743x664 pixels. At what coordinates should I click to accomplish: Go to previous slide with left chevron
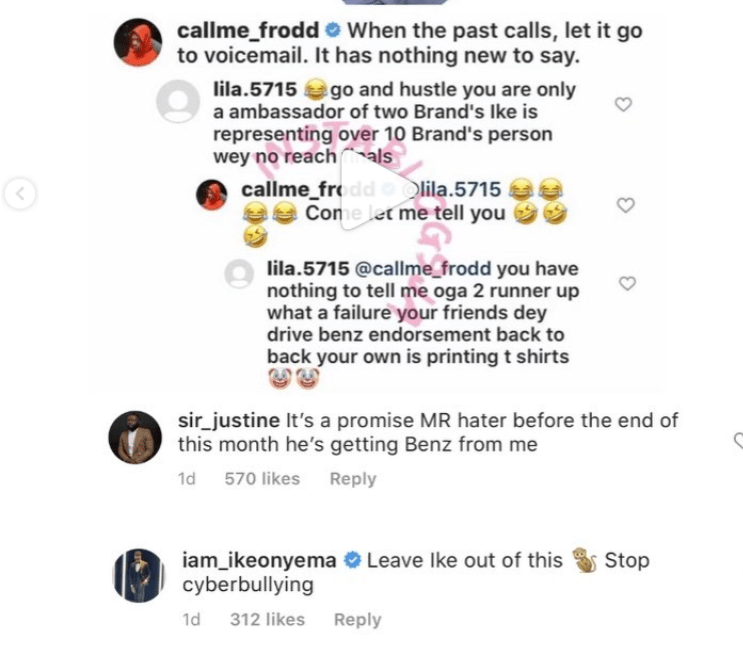[19, 193]
